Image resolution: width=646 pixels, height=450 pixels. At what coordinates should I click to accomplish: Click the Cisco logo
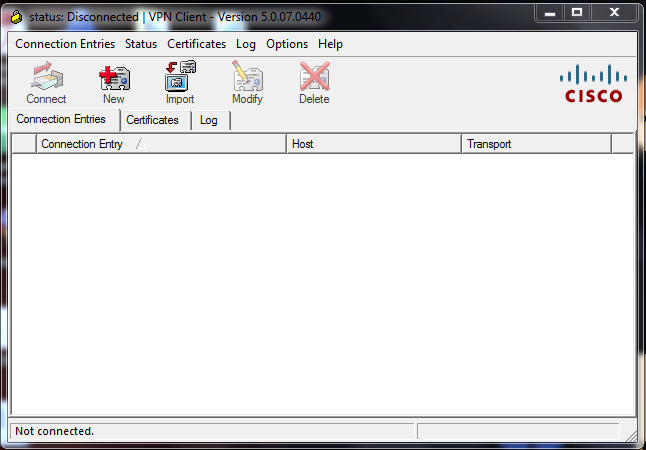point(593,83)
